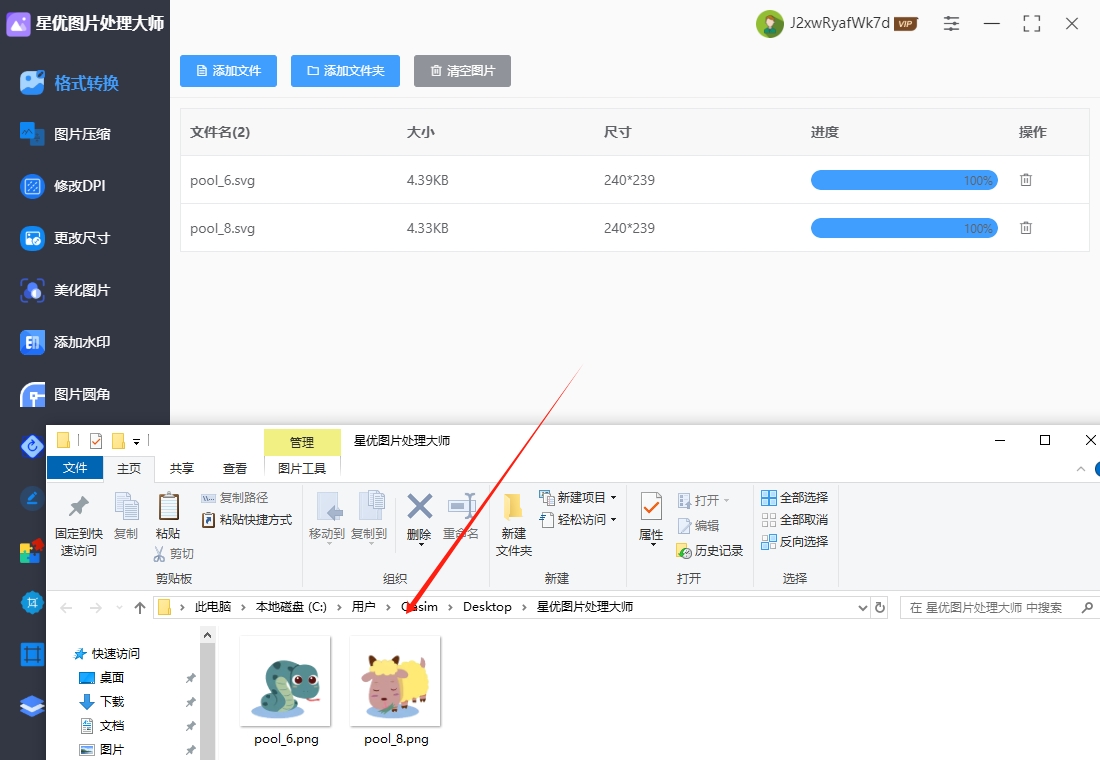
Task: Click the navigation pane scroll-up arrow
Action: point(207,635)
